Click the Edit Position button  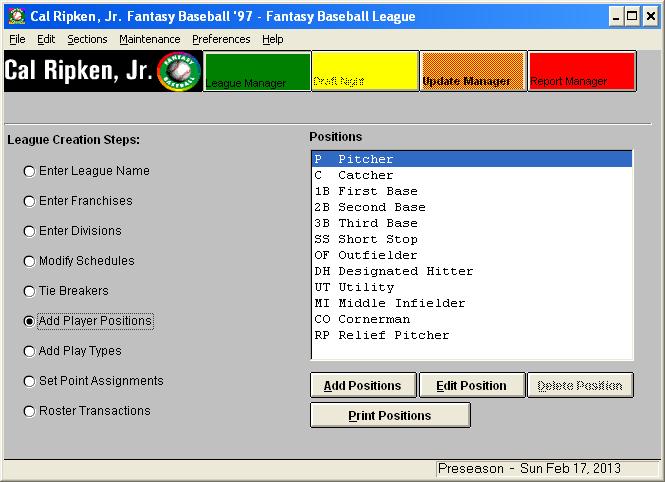tap(472, 385)
